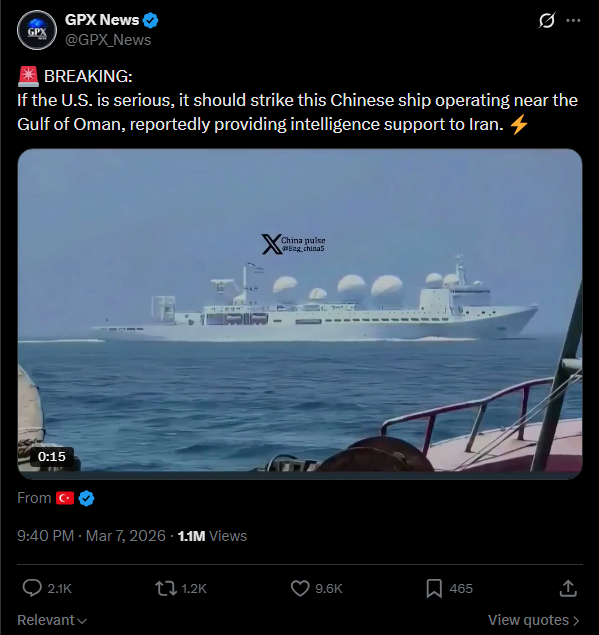Viewport: 599px width, 635px height.
Task: Bookmark this post
Action: [x=434, y=588]
